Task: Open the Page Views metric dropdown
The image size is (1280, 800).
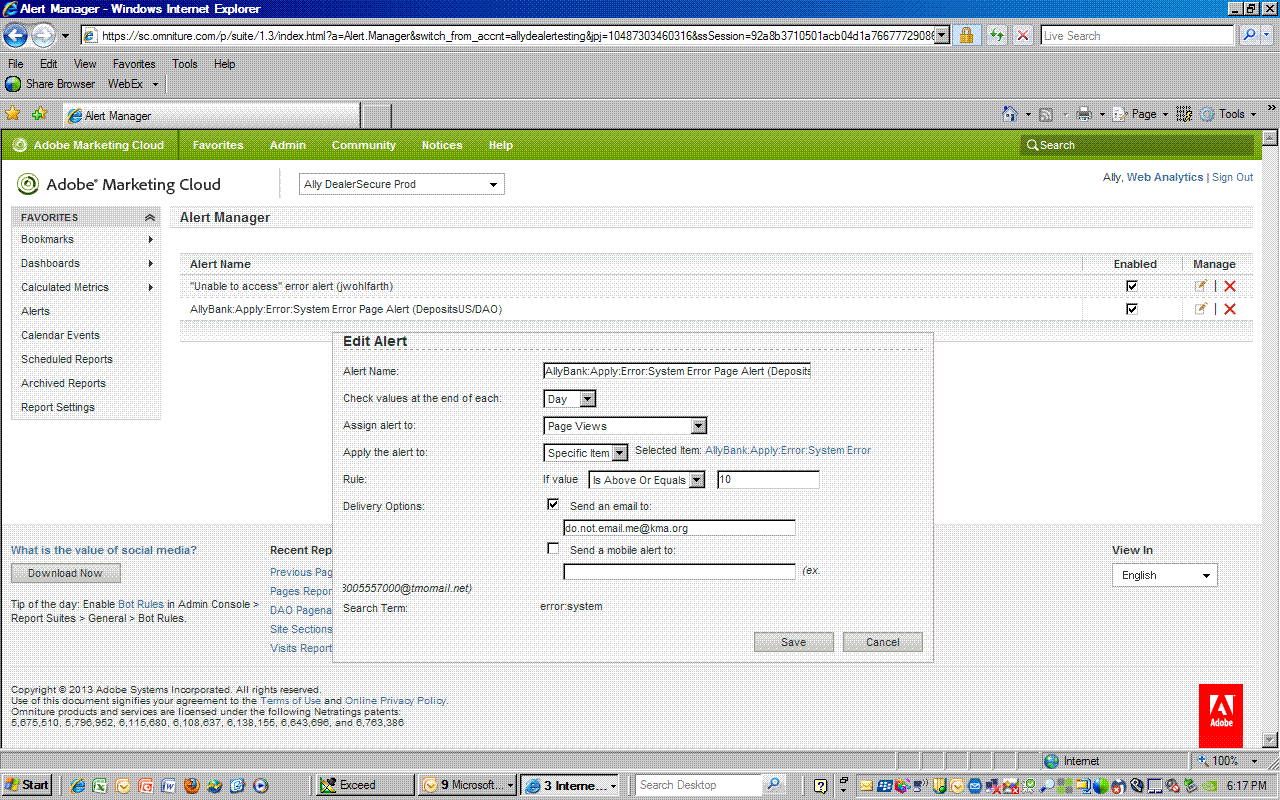Action: pyautogui.click(x=626, y=426)
